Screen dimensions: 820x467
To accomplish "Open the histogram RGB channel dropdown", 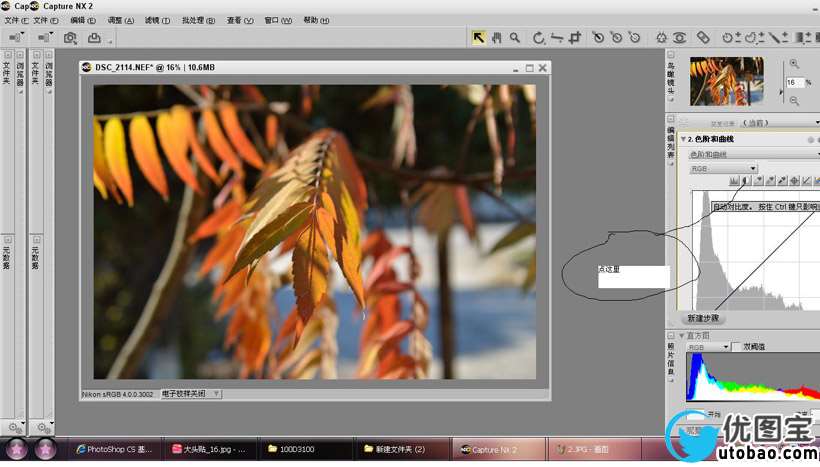I will (708, 347).
